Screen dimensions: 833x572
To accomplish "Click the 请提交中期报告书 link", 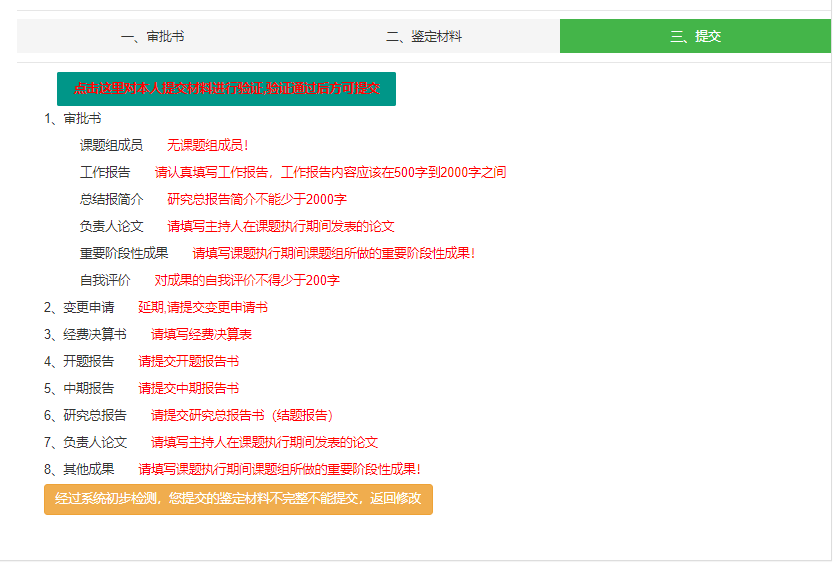I will coord(188,388).
